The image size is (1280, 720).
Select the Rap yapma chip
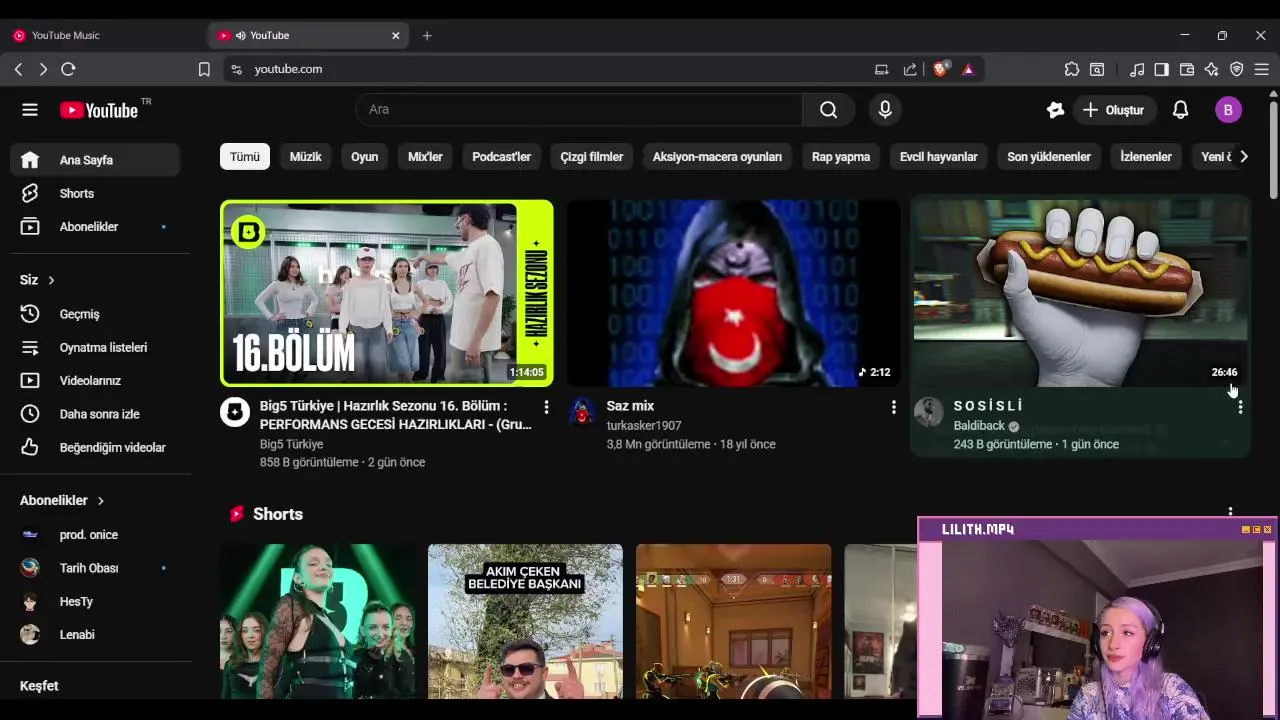841,157
